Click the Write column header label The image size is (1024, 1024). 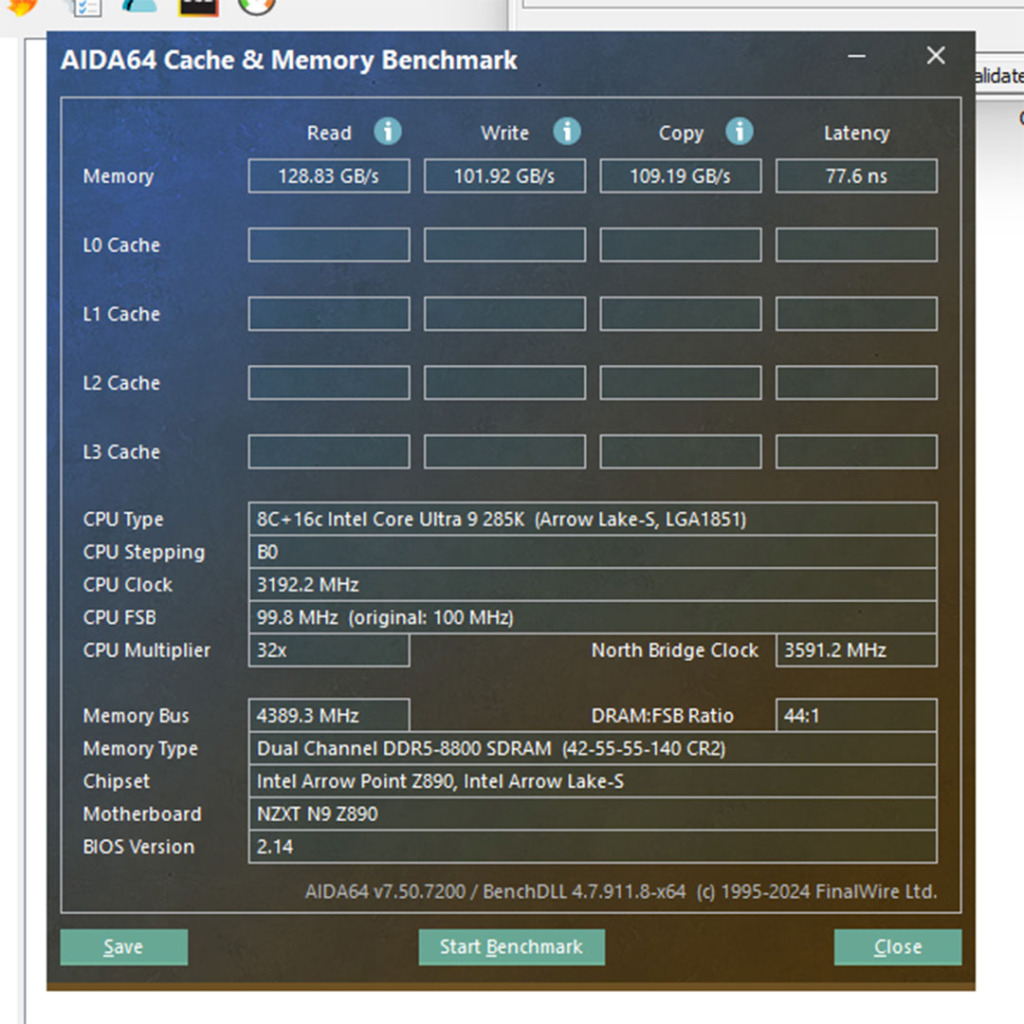click(505, 133)
